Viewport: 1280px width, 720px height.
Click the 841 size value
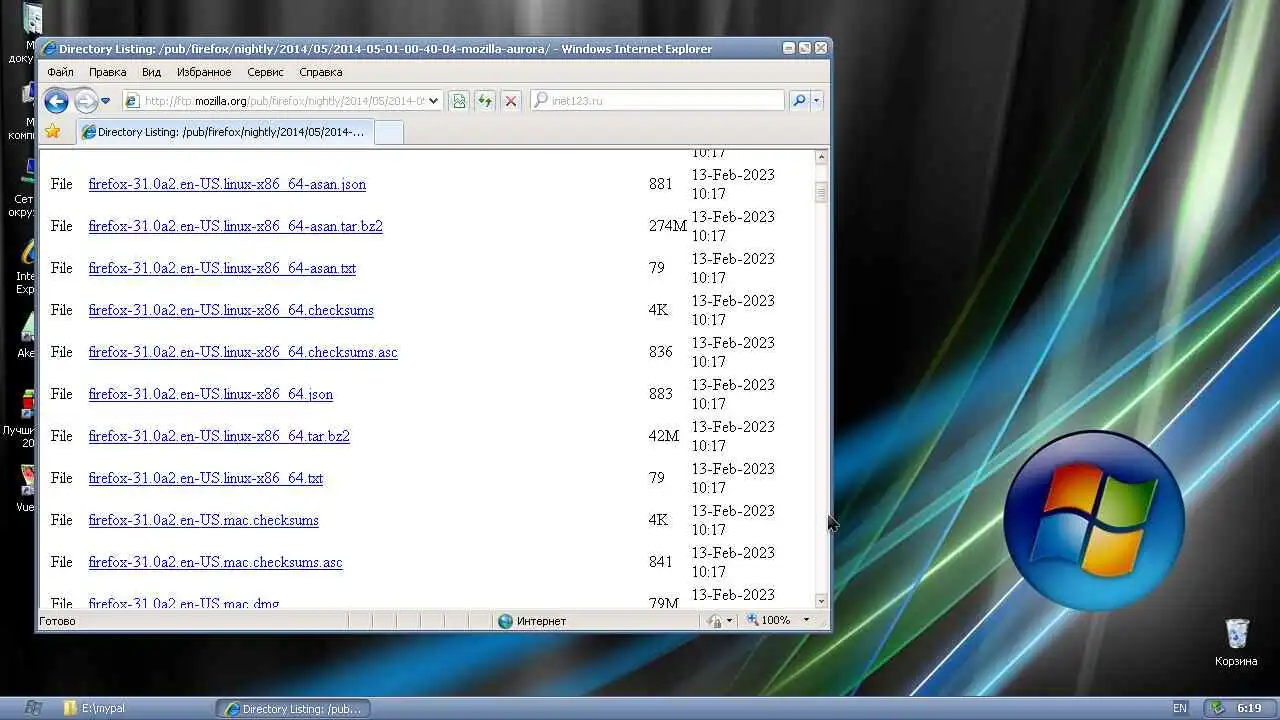tap(660, 562)
